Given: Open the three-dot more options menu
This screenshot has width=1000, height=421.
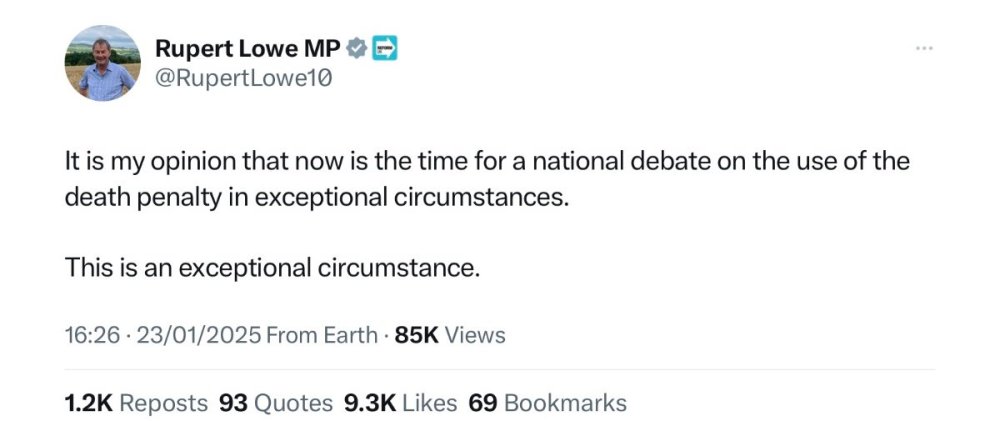Looking at the screenshot, I should pyautogui.click(x=926, y=48).
